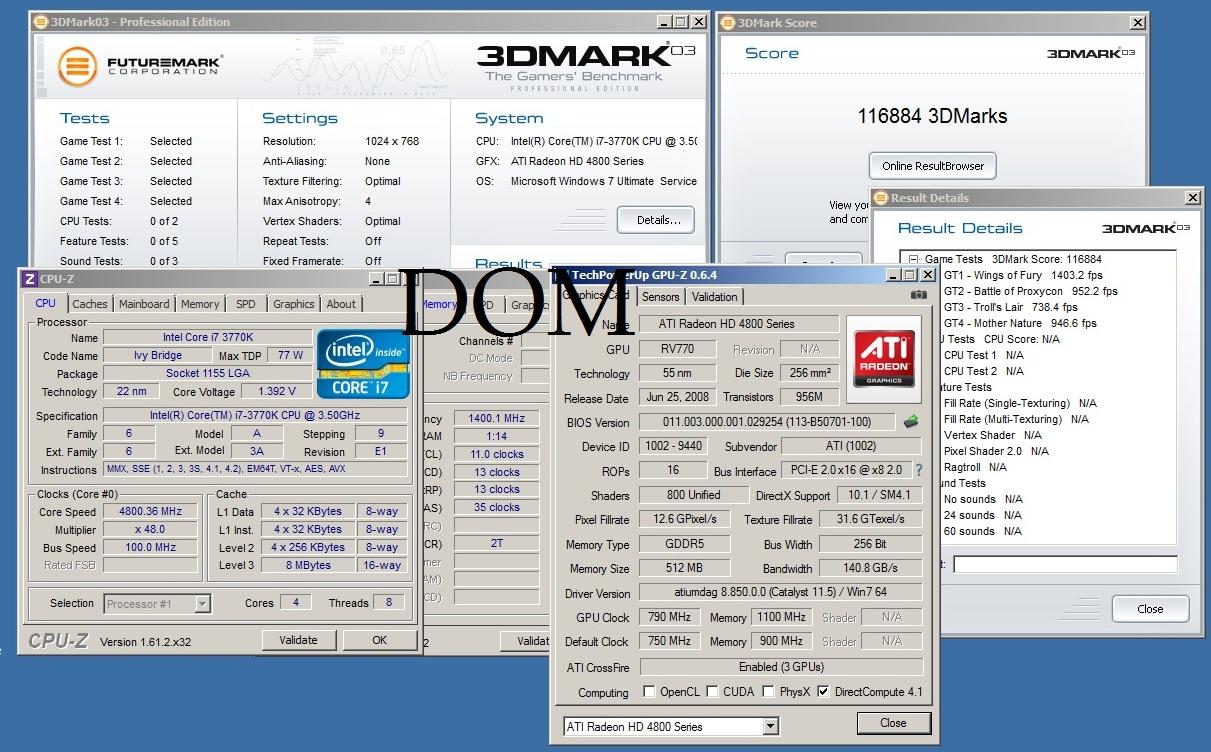Switch to the Mainboard tab in CPU-Z
This screenshot has width=1211, height=752.
tap(144, 304)
